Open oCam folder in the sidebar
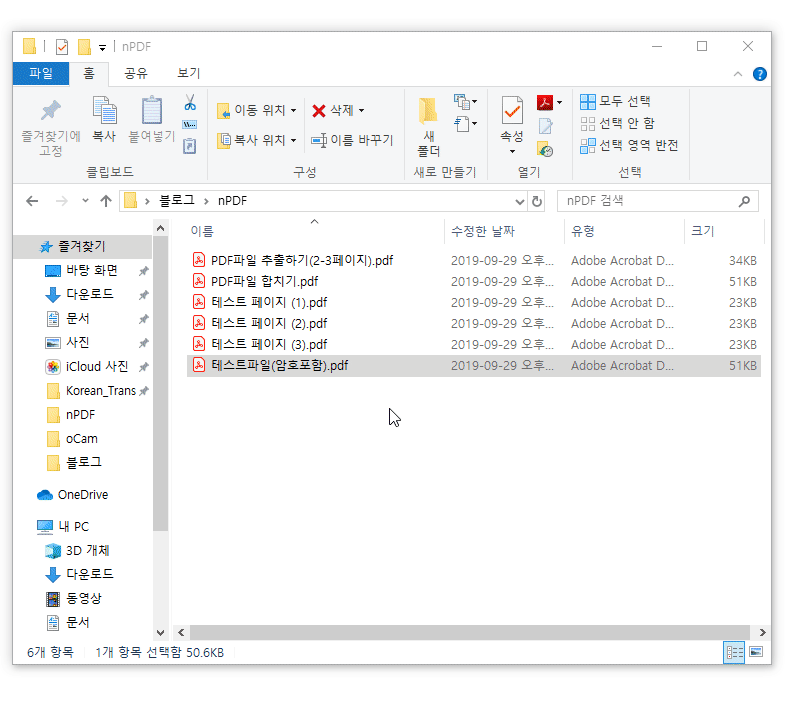The image size is (788, 724). [72, 439]
